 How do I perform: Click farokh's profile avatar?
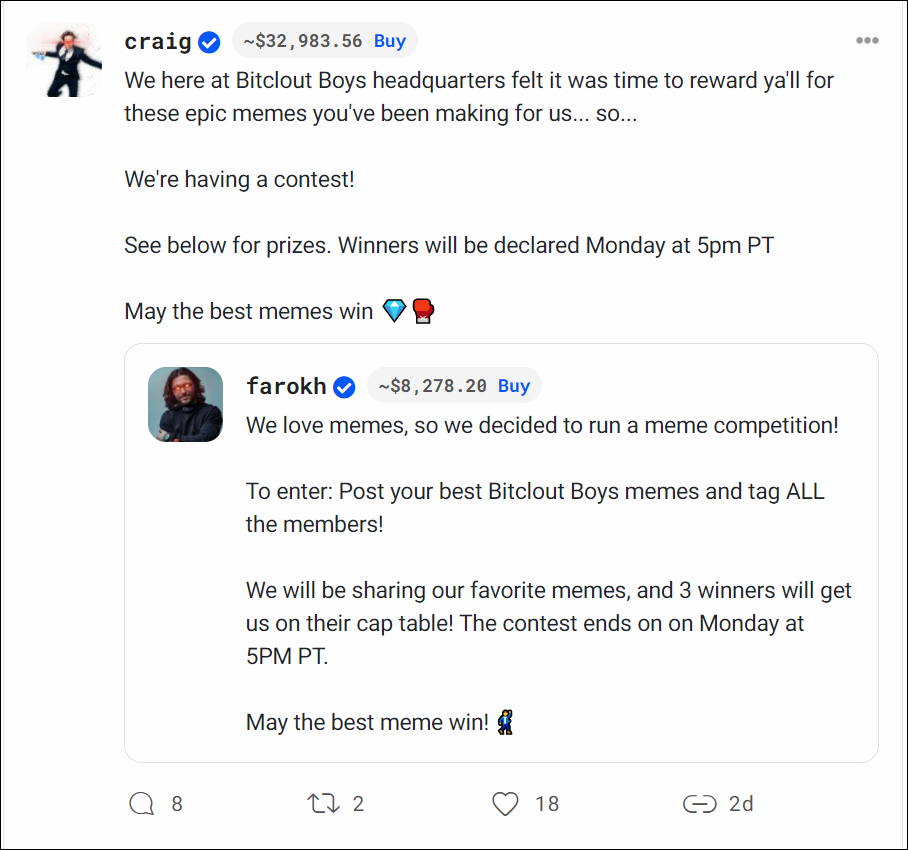tap(185, 404)
